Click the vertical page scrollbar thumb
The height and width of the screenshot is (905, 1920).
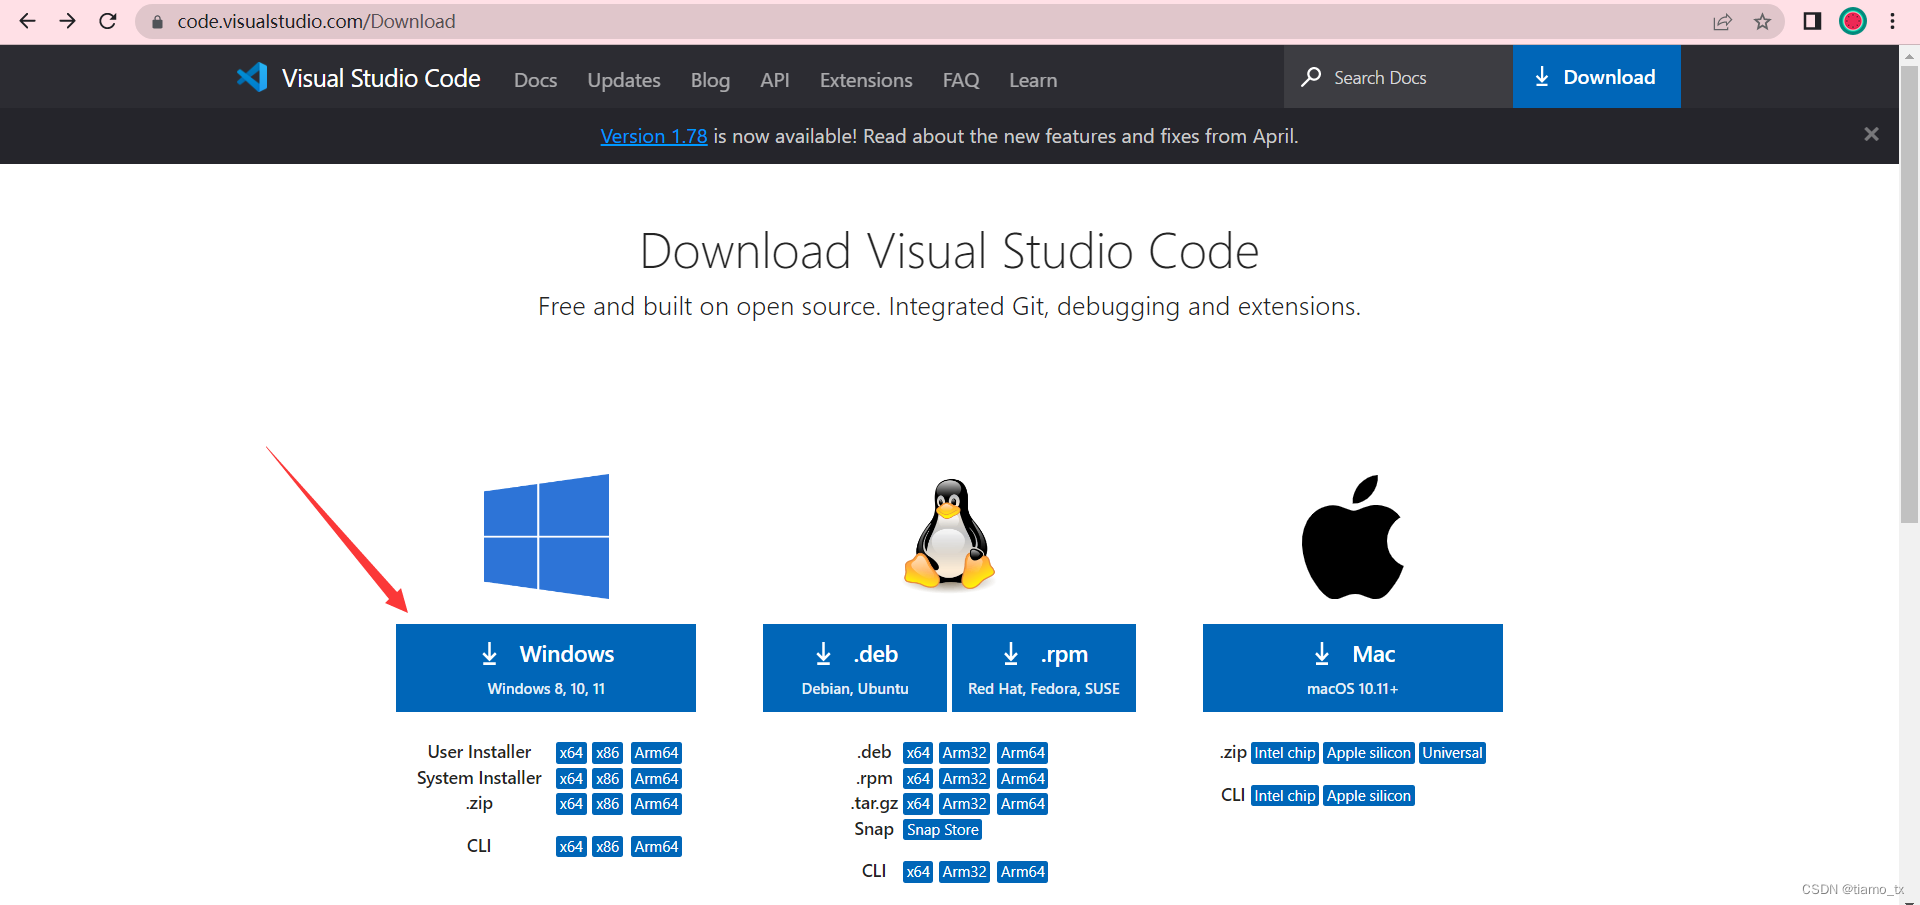[x=1909, y=295]
